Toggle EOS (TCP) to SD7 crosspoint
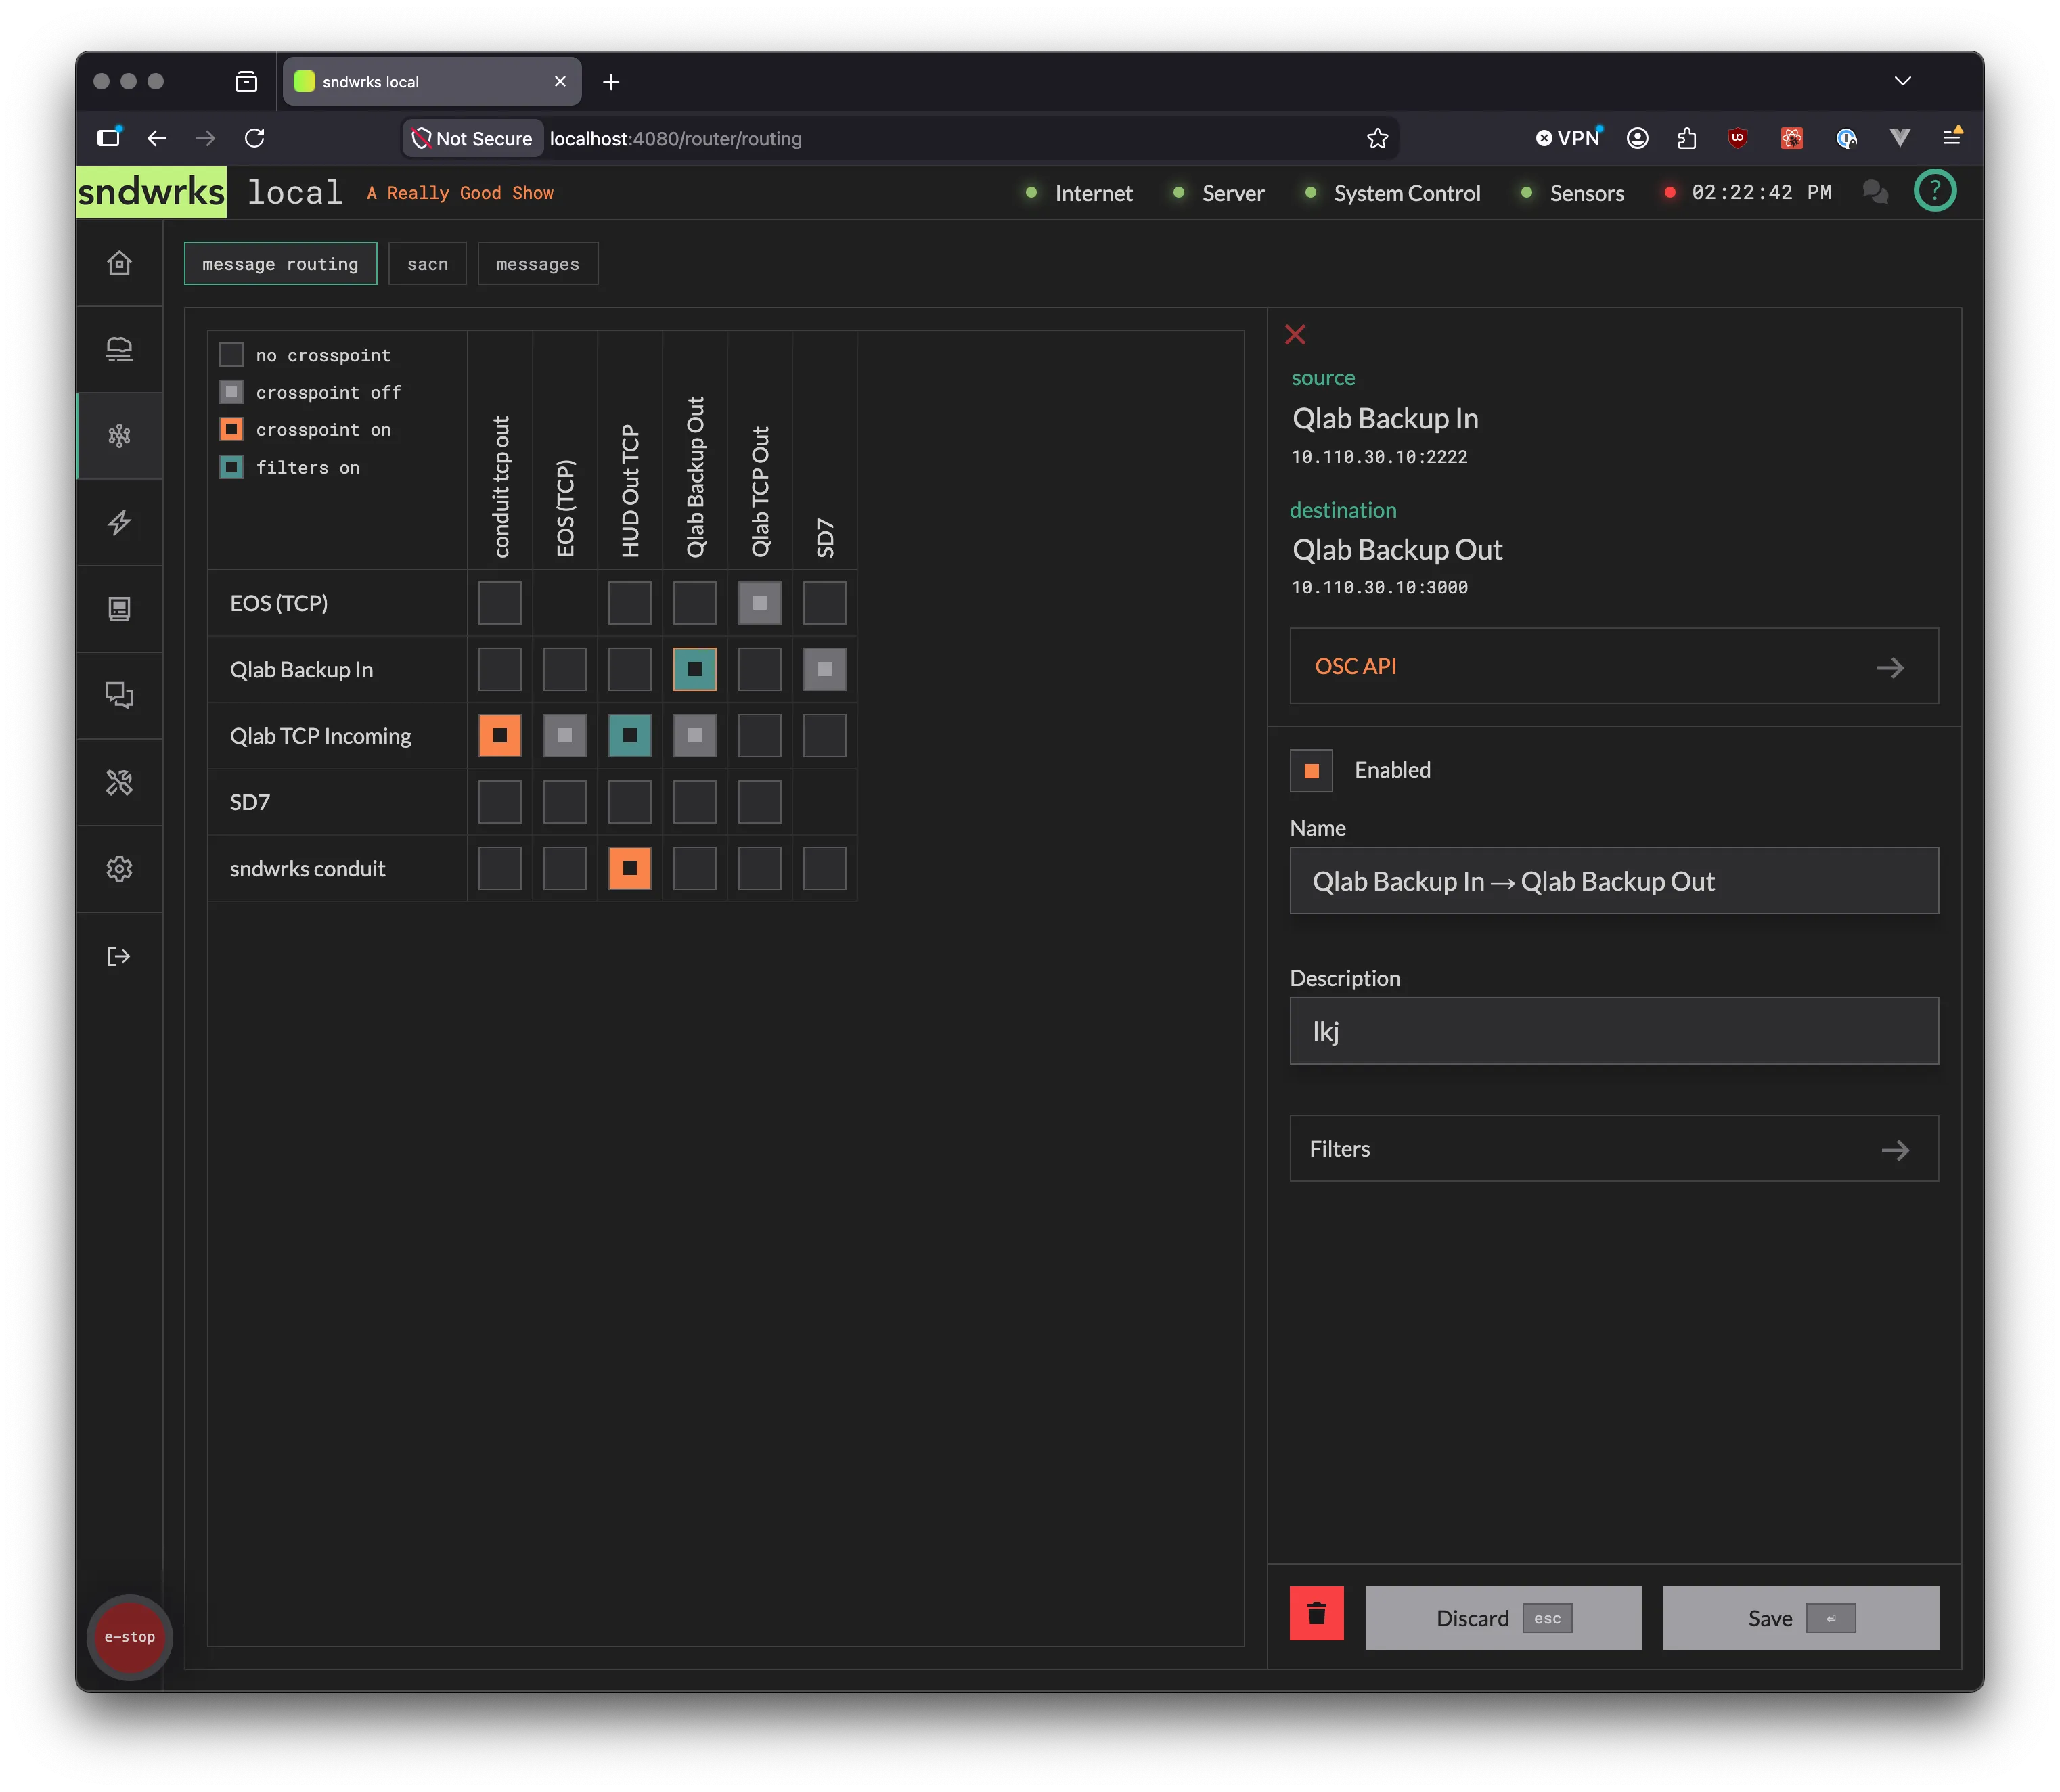The width and height of the screenshot is (2060, 1792). click(824, 603)
